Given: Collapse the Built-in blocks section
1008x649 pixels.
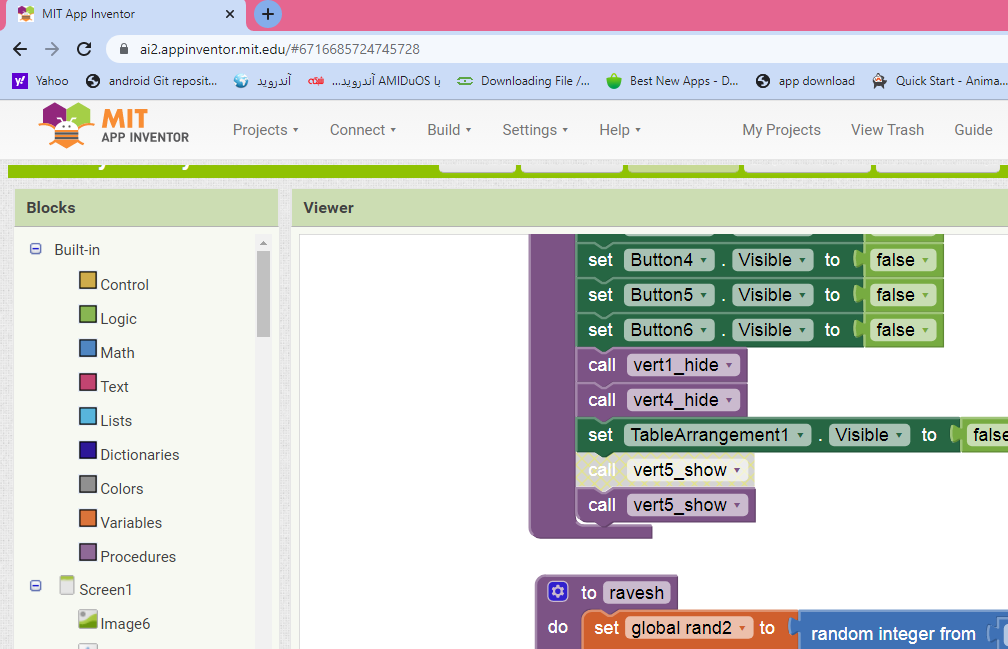Looking at the screenshot, I should point(36,250).
